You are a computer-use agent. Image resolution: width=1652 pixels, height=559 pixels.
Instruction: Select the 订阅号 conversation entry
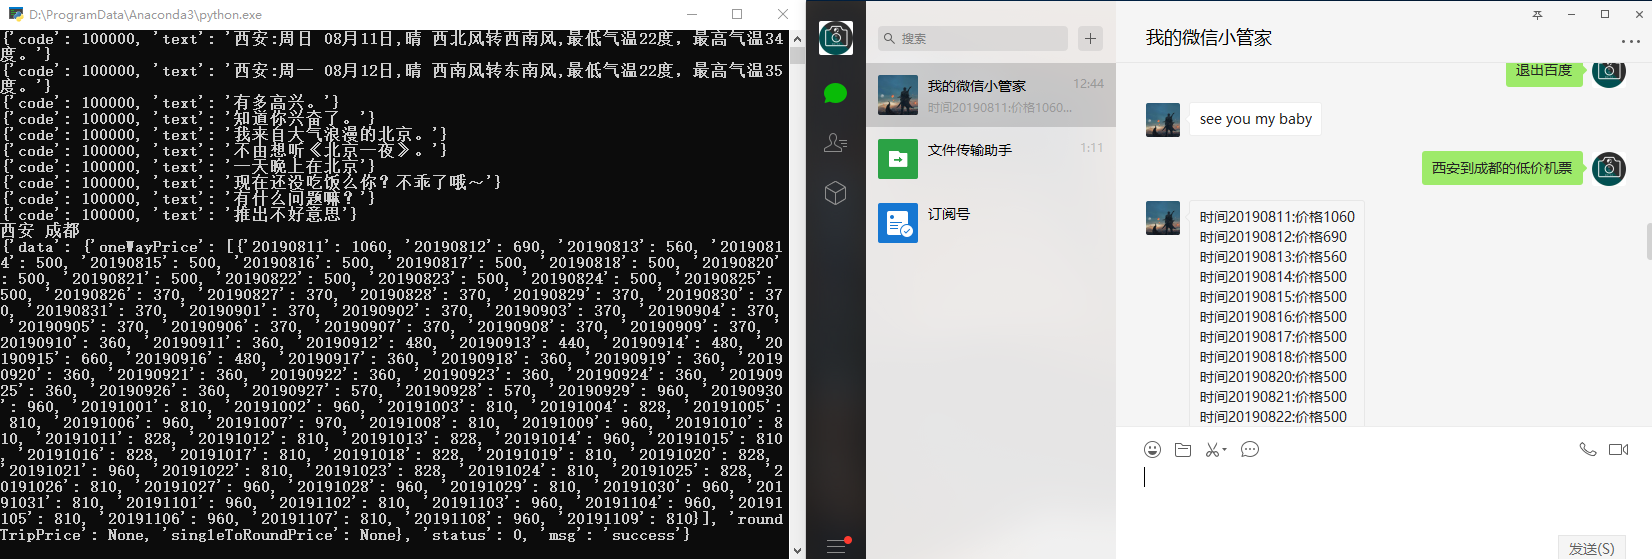click(x=991, y=223)
